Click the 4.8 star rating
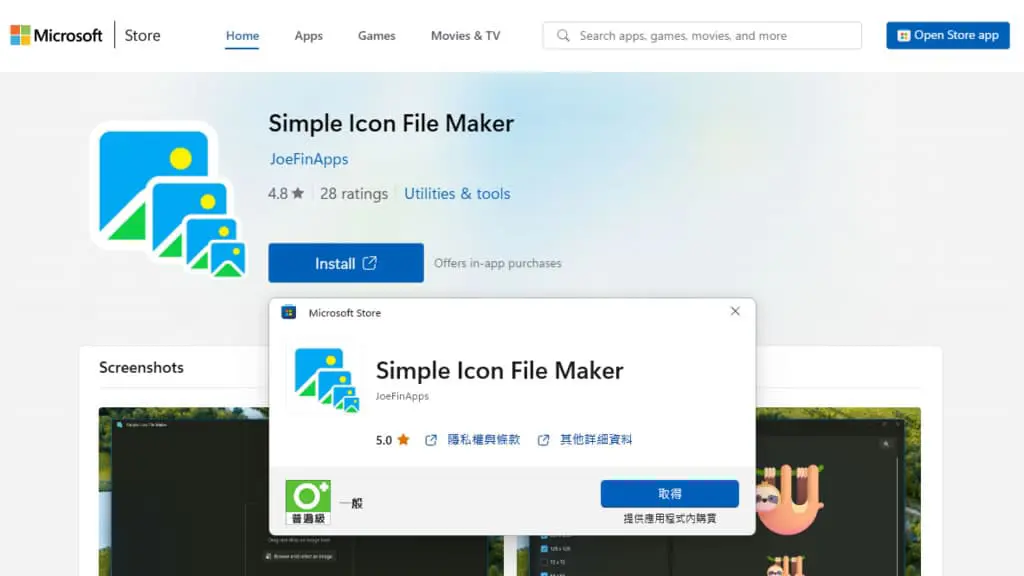Viewport: 1024px width, 576px height. pyautogui.click(x=285, y=193)
